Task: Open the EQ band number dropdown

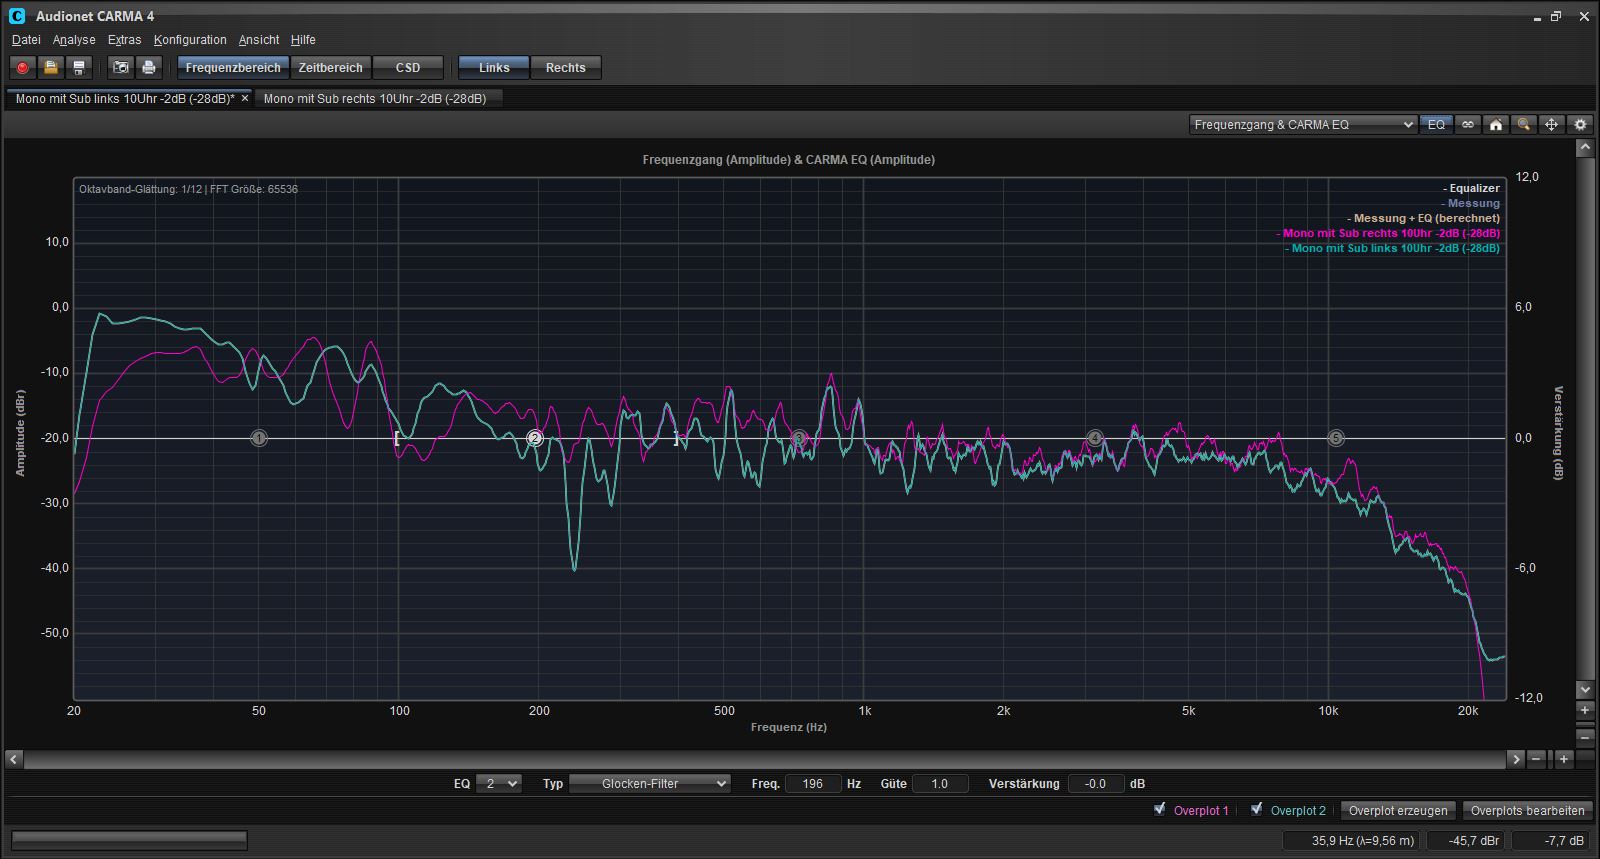Action: (x=499, y=784)
